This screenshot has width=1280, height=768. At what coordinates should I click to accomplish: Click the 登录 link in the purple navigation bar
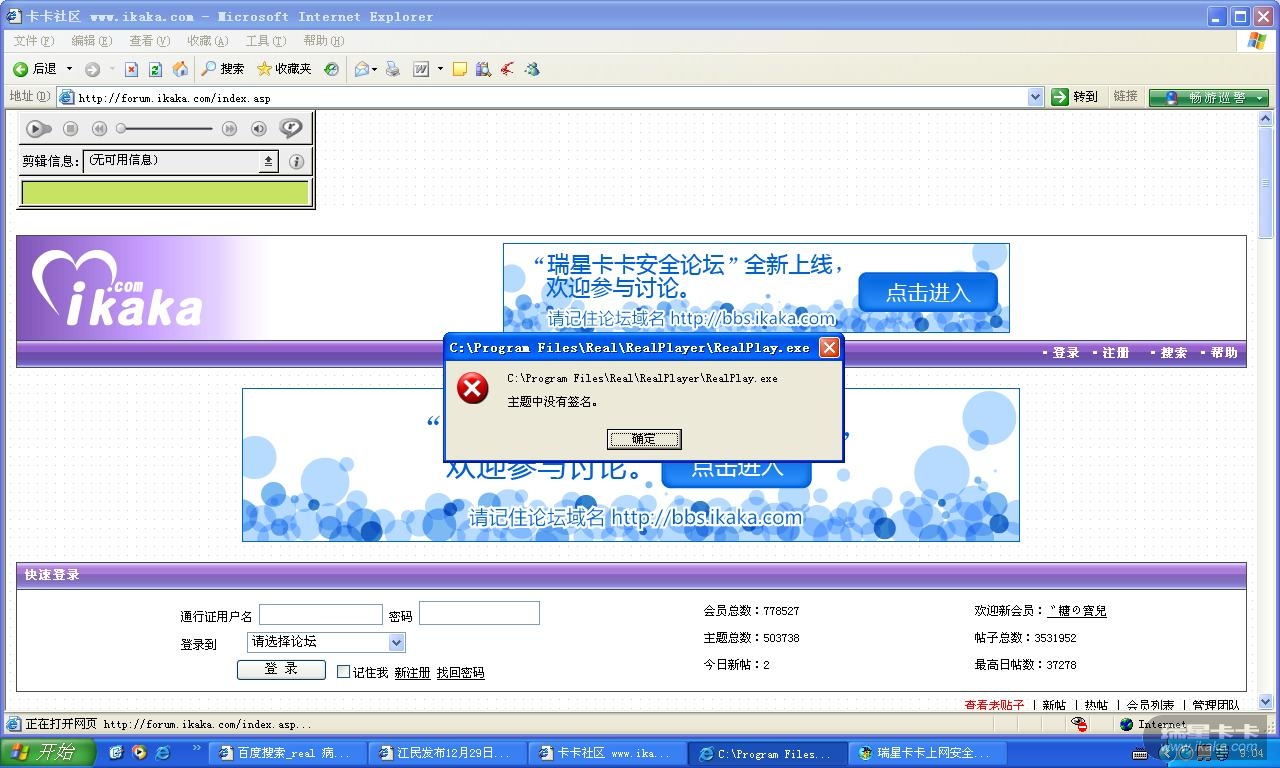(x=1066, y=353)
